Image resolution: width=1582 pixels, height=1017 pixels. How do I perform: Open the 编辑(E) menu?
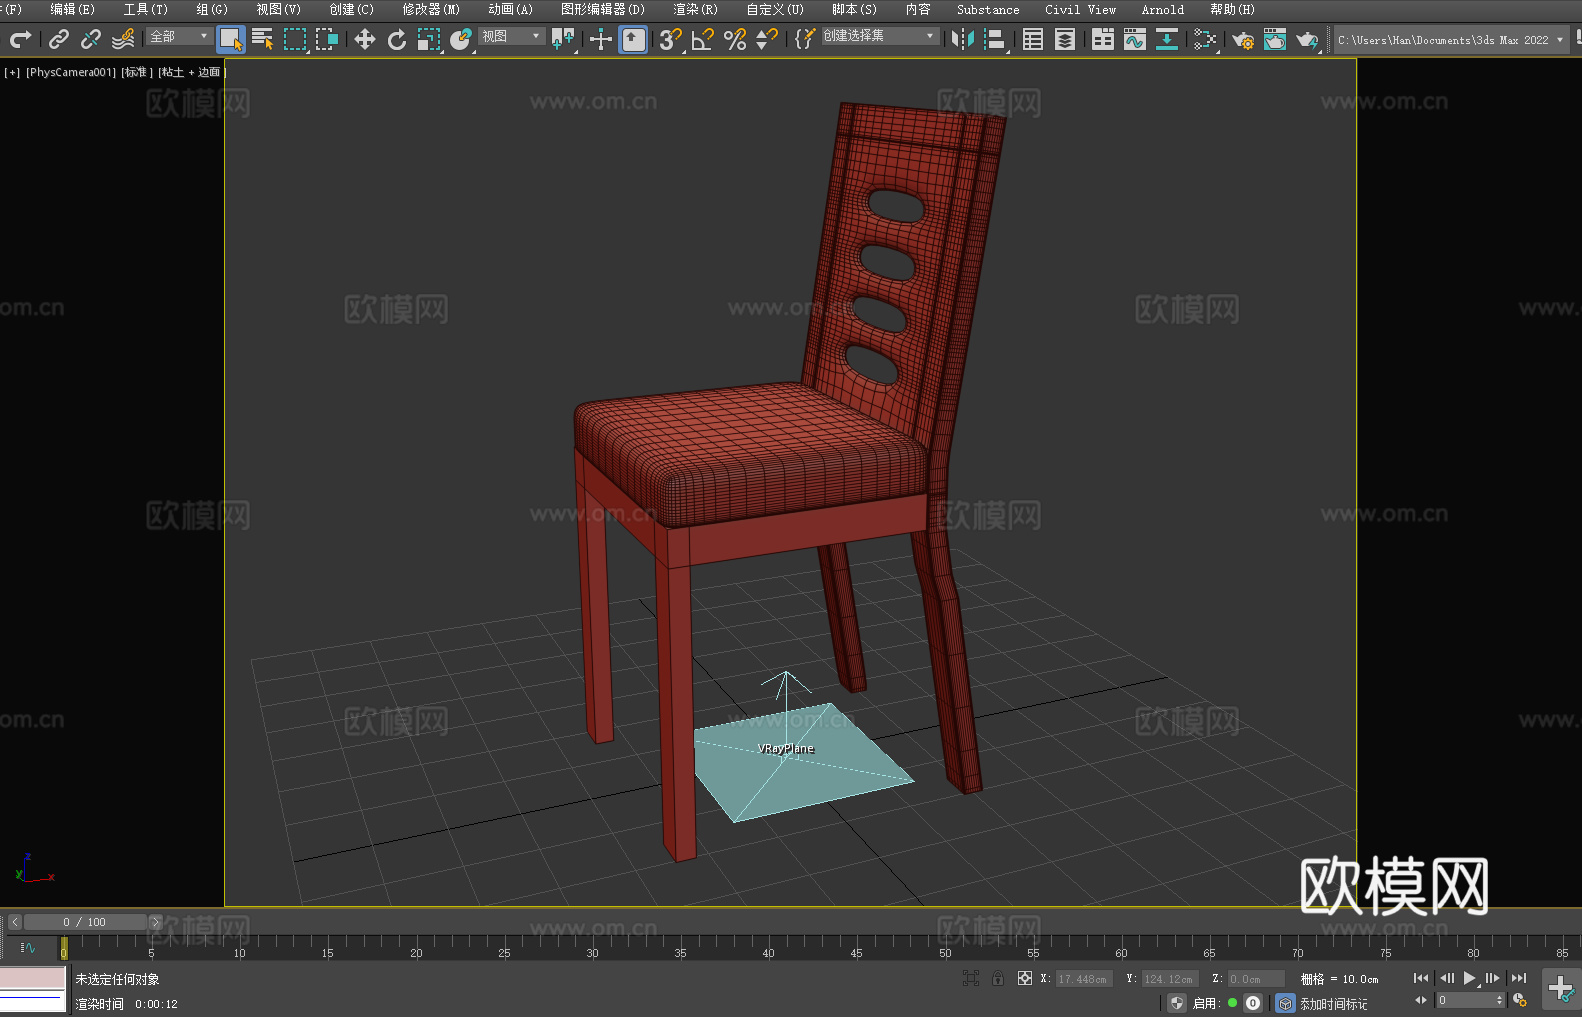pos(72,9)
